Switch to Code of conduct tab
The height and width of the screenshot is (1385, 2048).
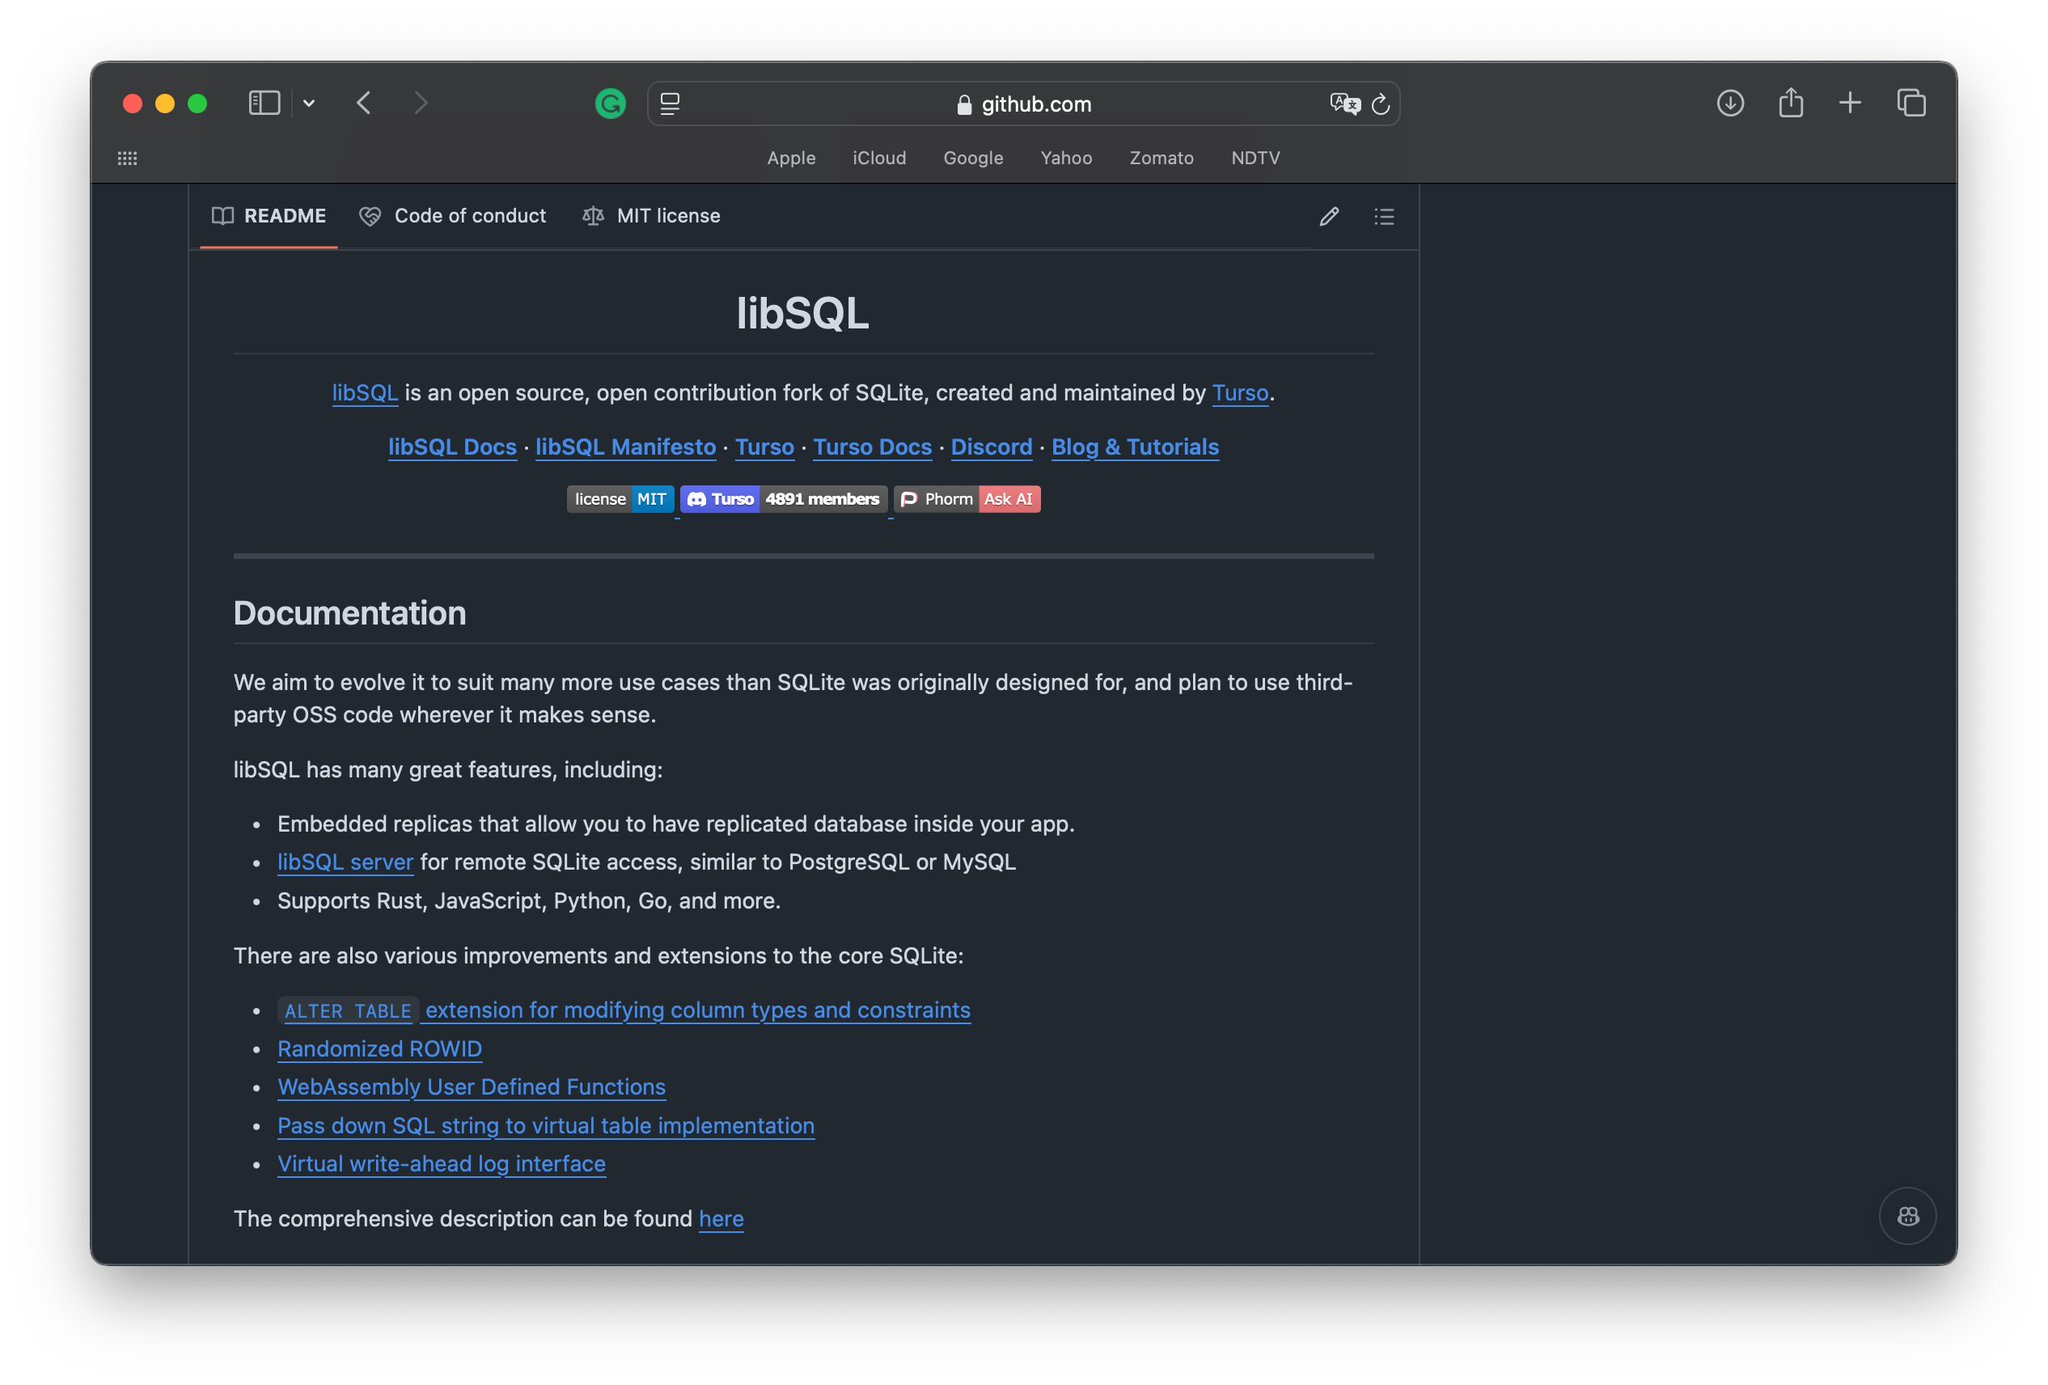coord(453,216)
